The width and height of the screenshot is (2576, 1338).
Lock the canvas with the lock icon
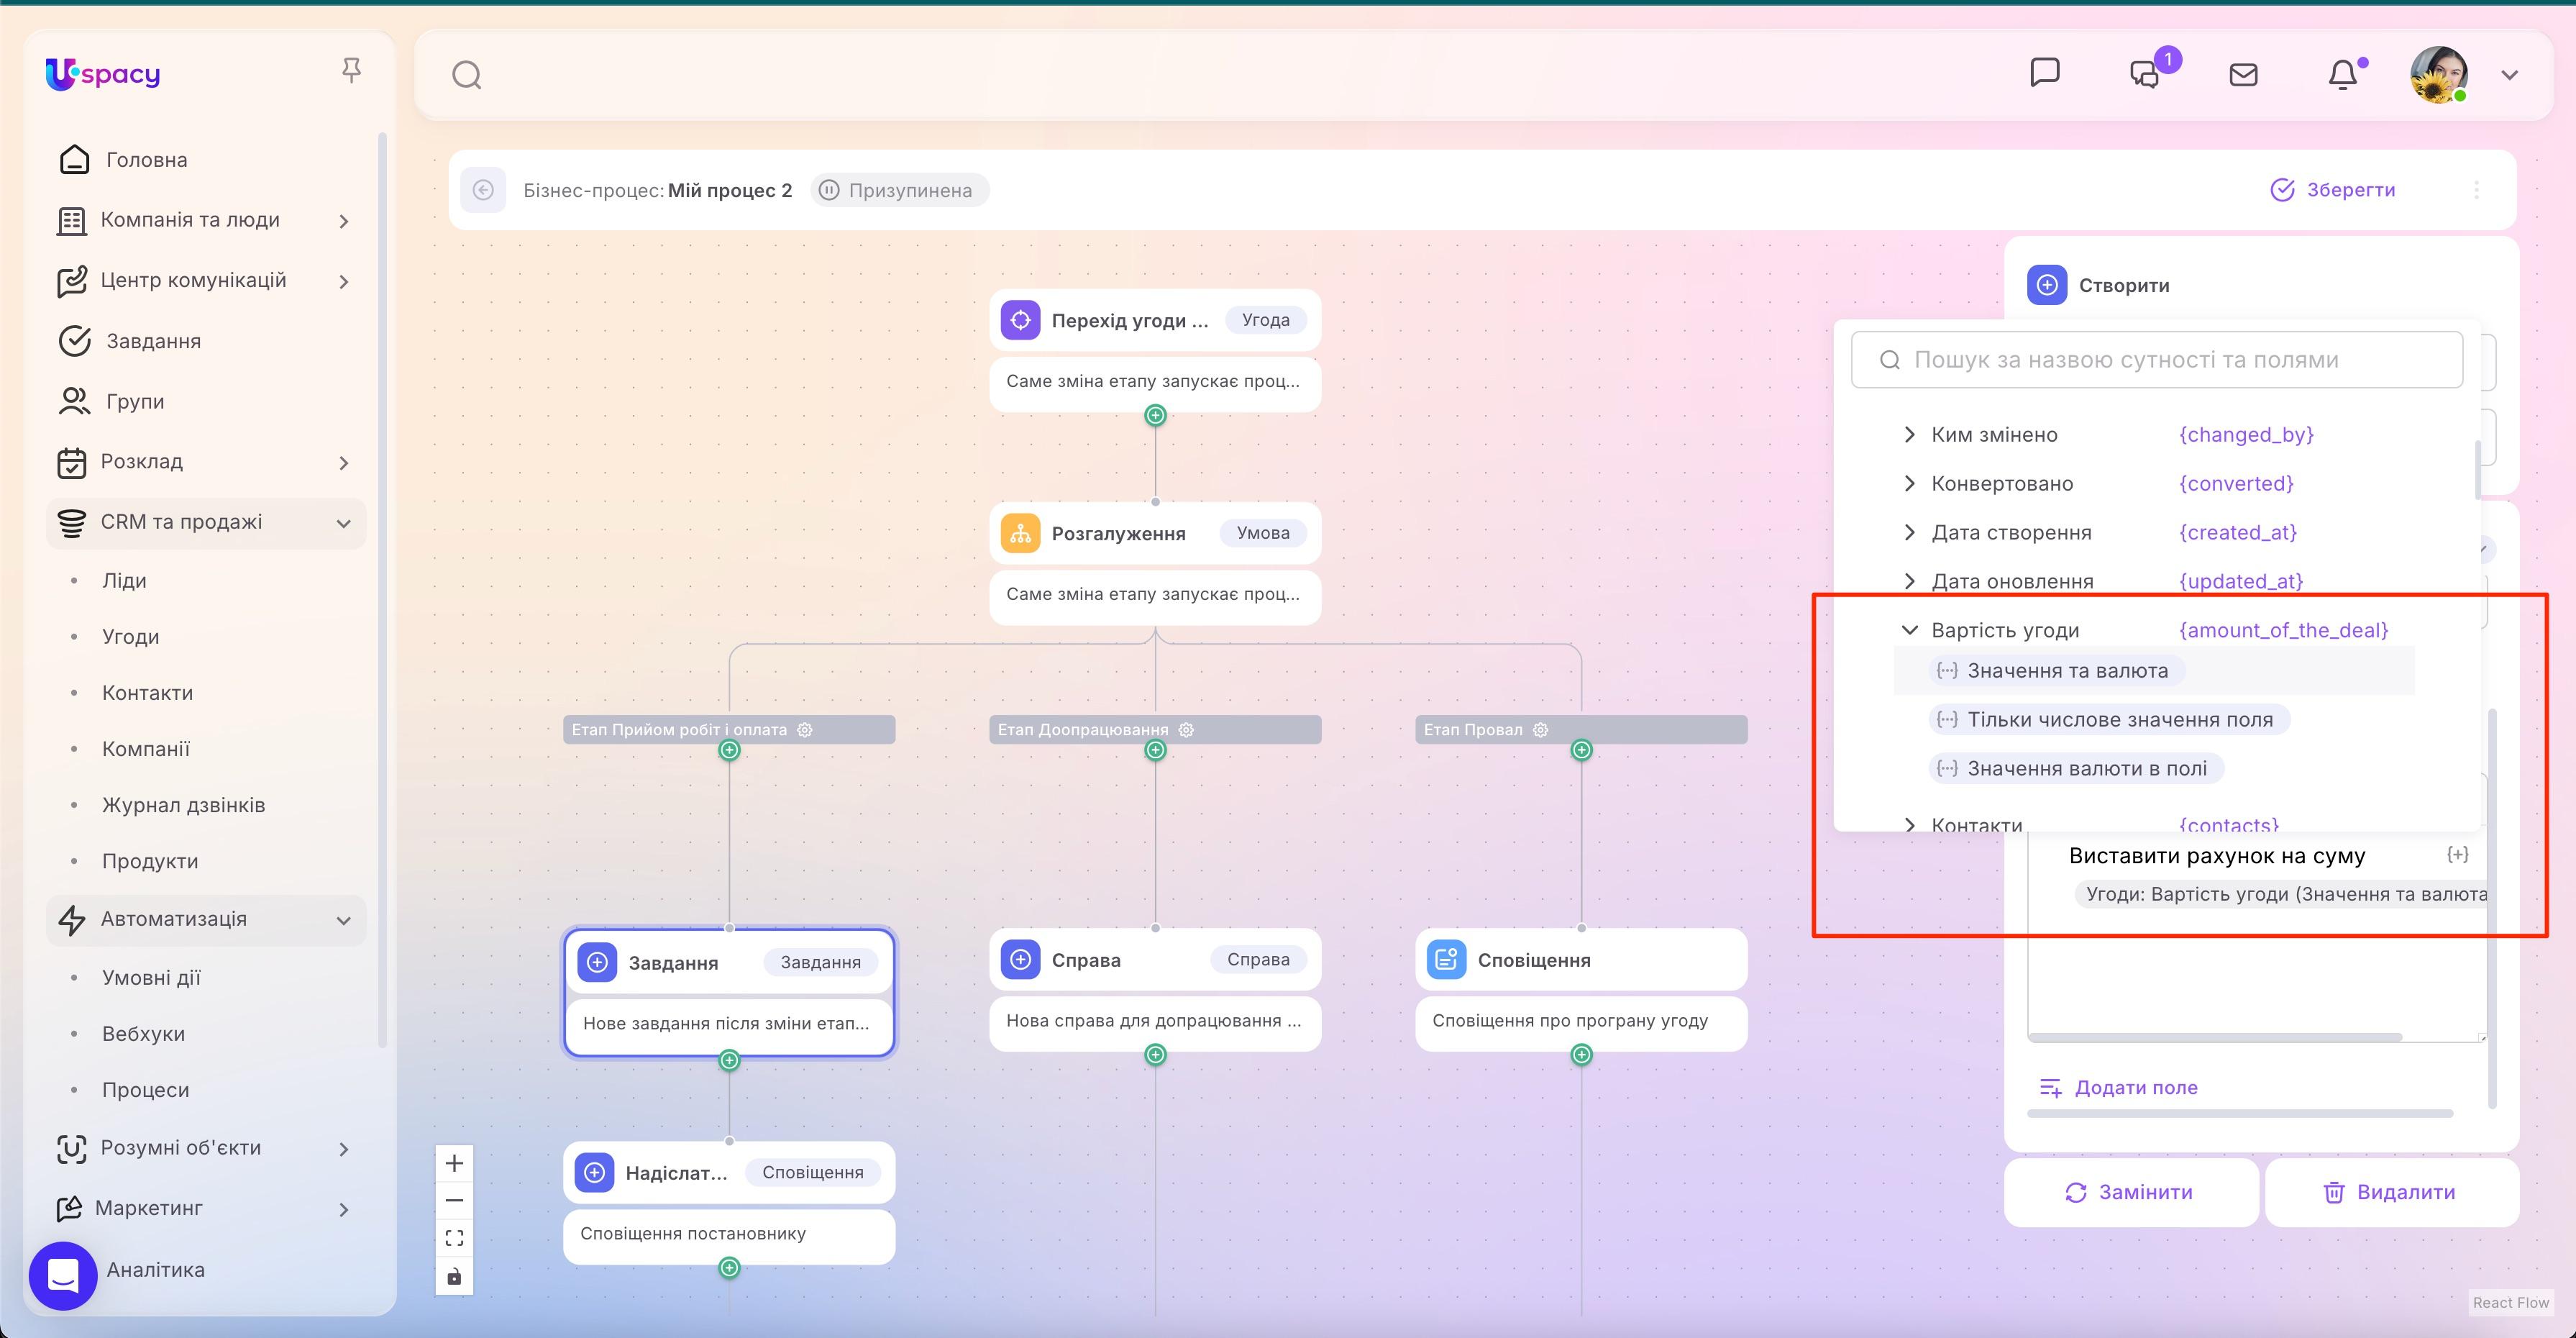pyautogui.click(x=455, y=1276)
